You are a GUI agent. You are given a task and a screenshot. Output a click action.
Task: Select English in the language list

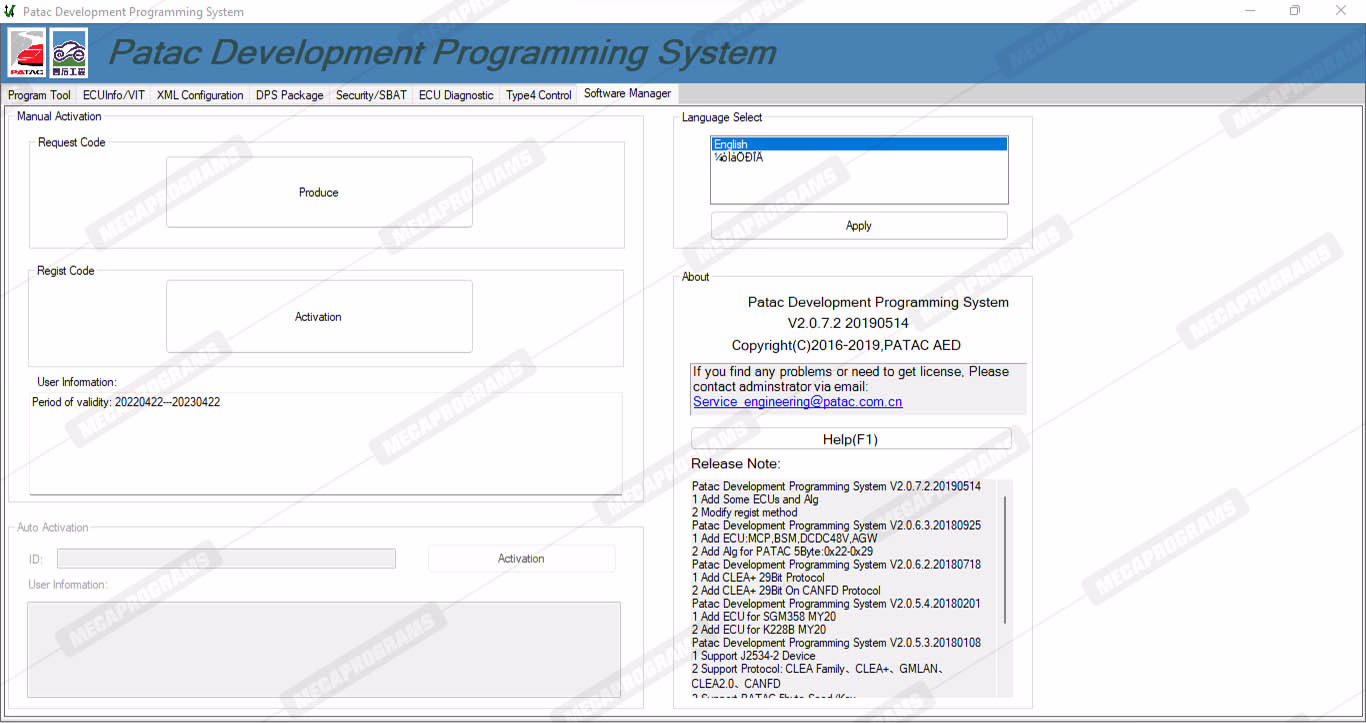pos(859,144)
